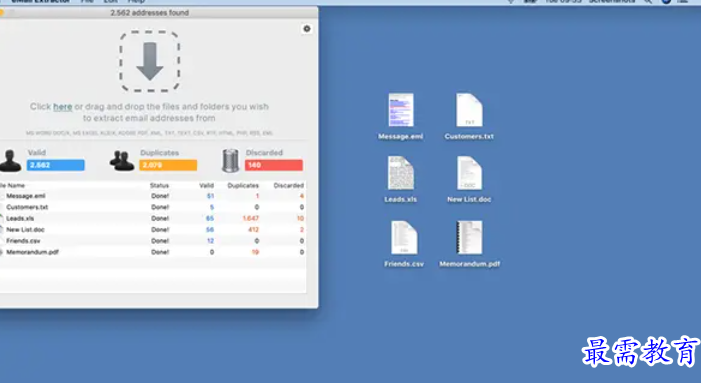
Task: Click Done! status of Memorandum.pdf row
Action: coord(160,252)
